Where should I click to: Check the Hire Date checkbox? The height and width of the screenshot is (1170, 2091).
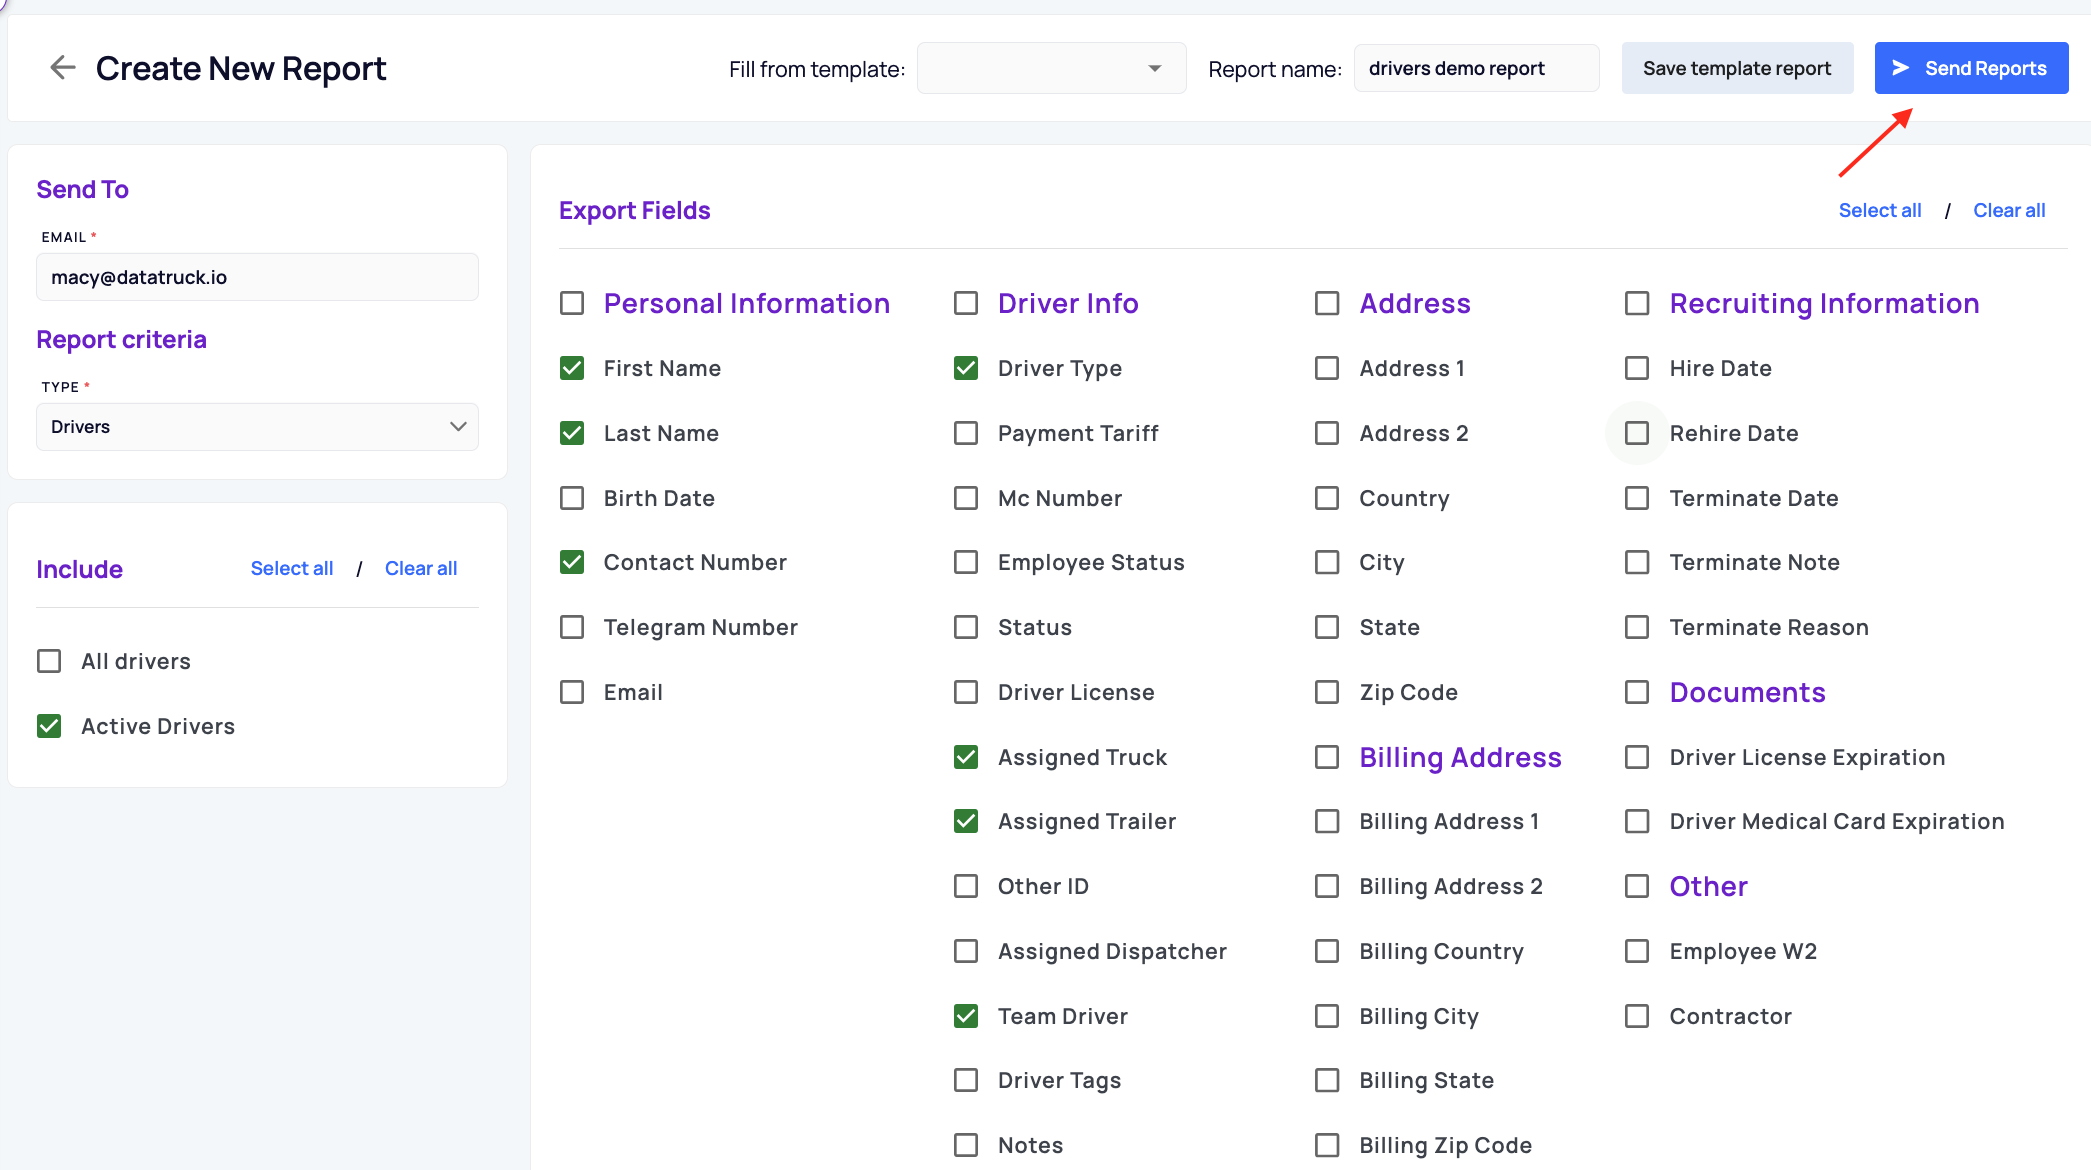click(x=1637, y=368)
